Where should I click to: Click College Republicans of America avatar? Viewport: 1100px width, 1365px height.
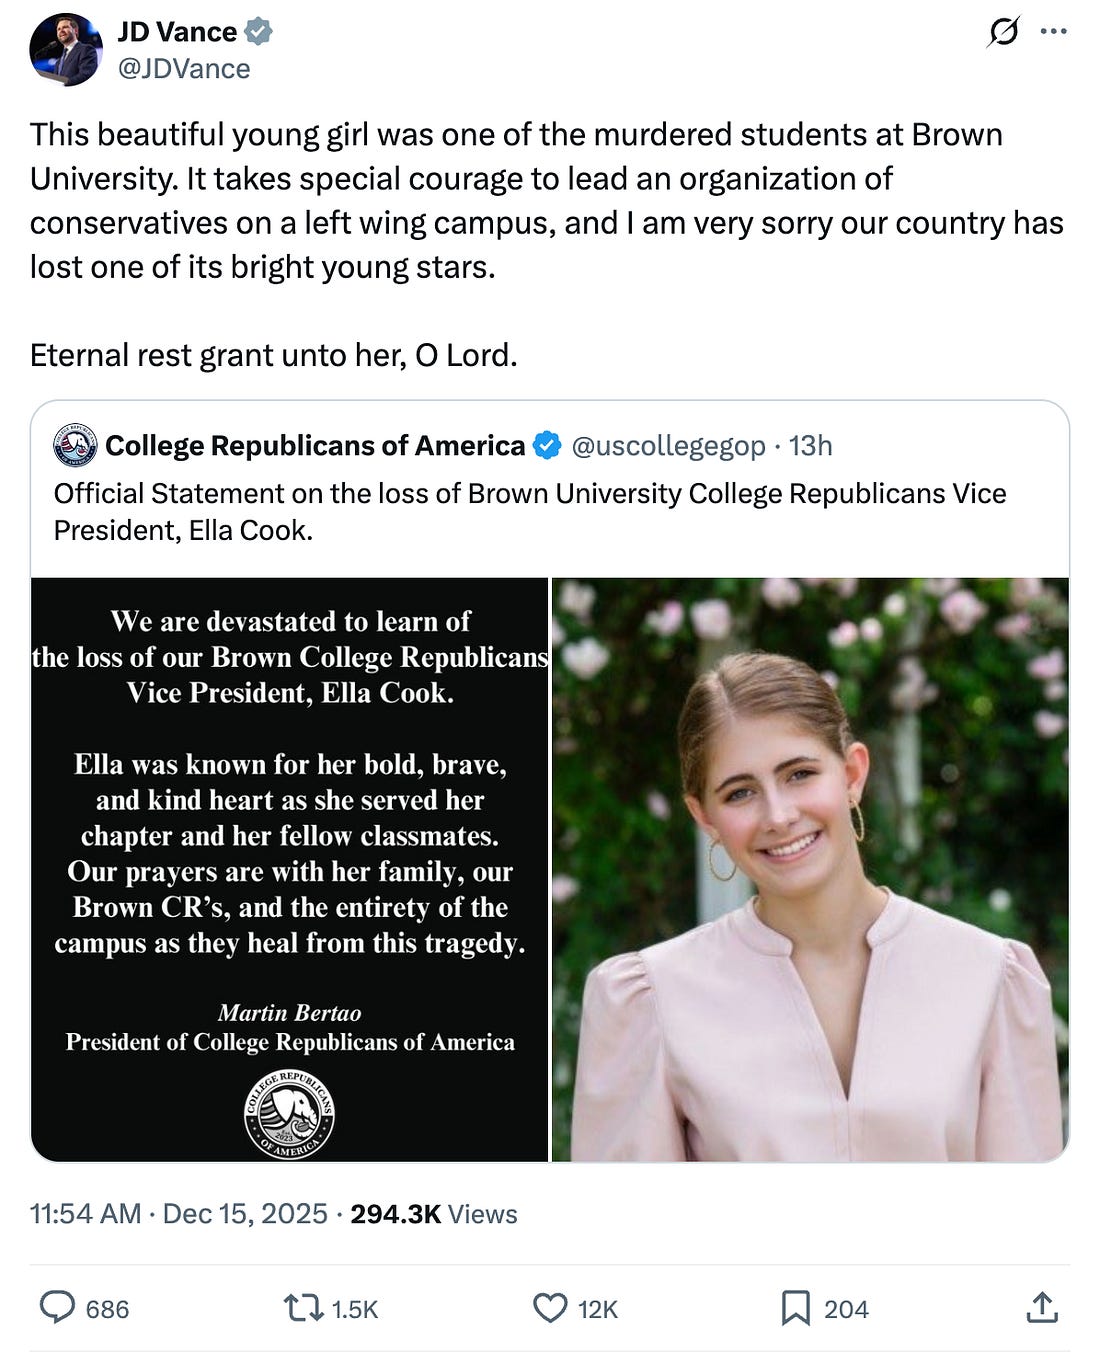75,445
